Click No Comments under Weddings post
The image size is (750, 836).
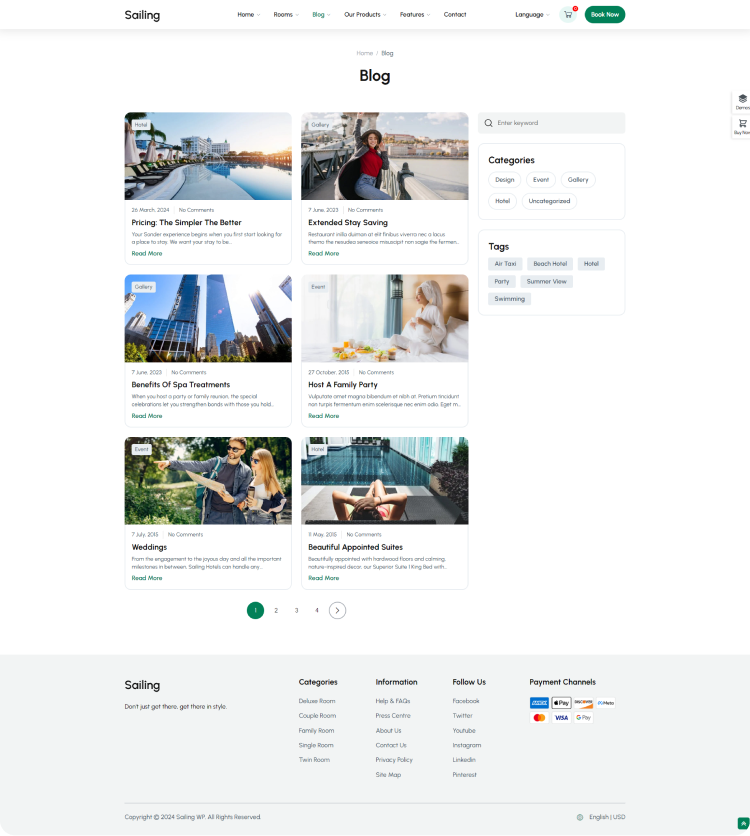click(x=186, y=534)
